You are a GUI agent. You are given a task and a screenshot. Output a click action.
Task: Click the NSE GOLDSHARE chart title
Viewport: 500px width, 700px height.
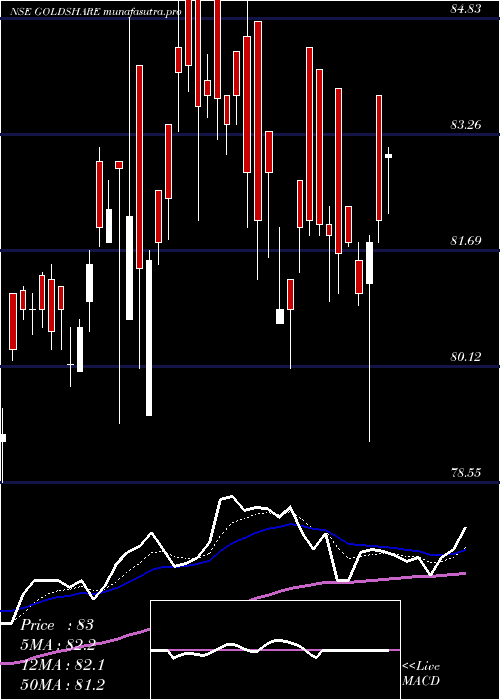pyautogui.click(x=95, y=12)
